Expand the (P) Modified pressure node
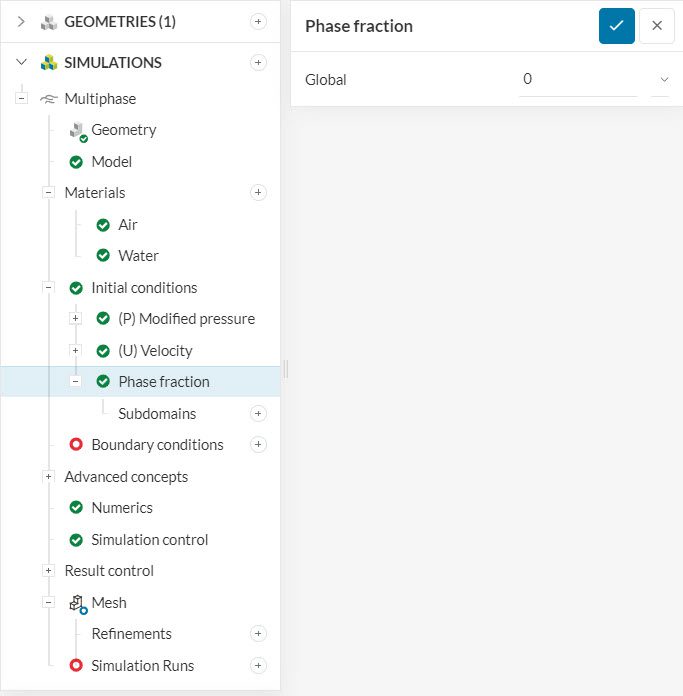This screenshot has width=683, height=696. (x=75, y=319)
